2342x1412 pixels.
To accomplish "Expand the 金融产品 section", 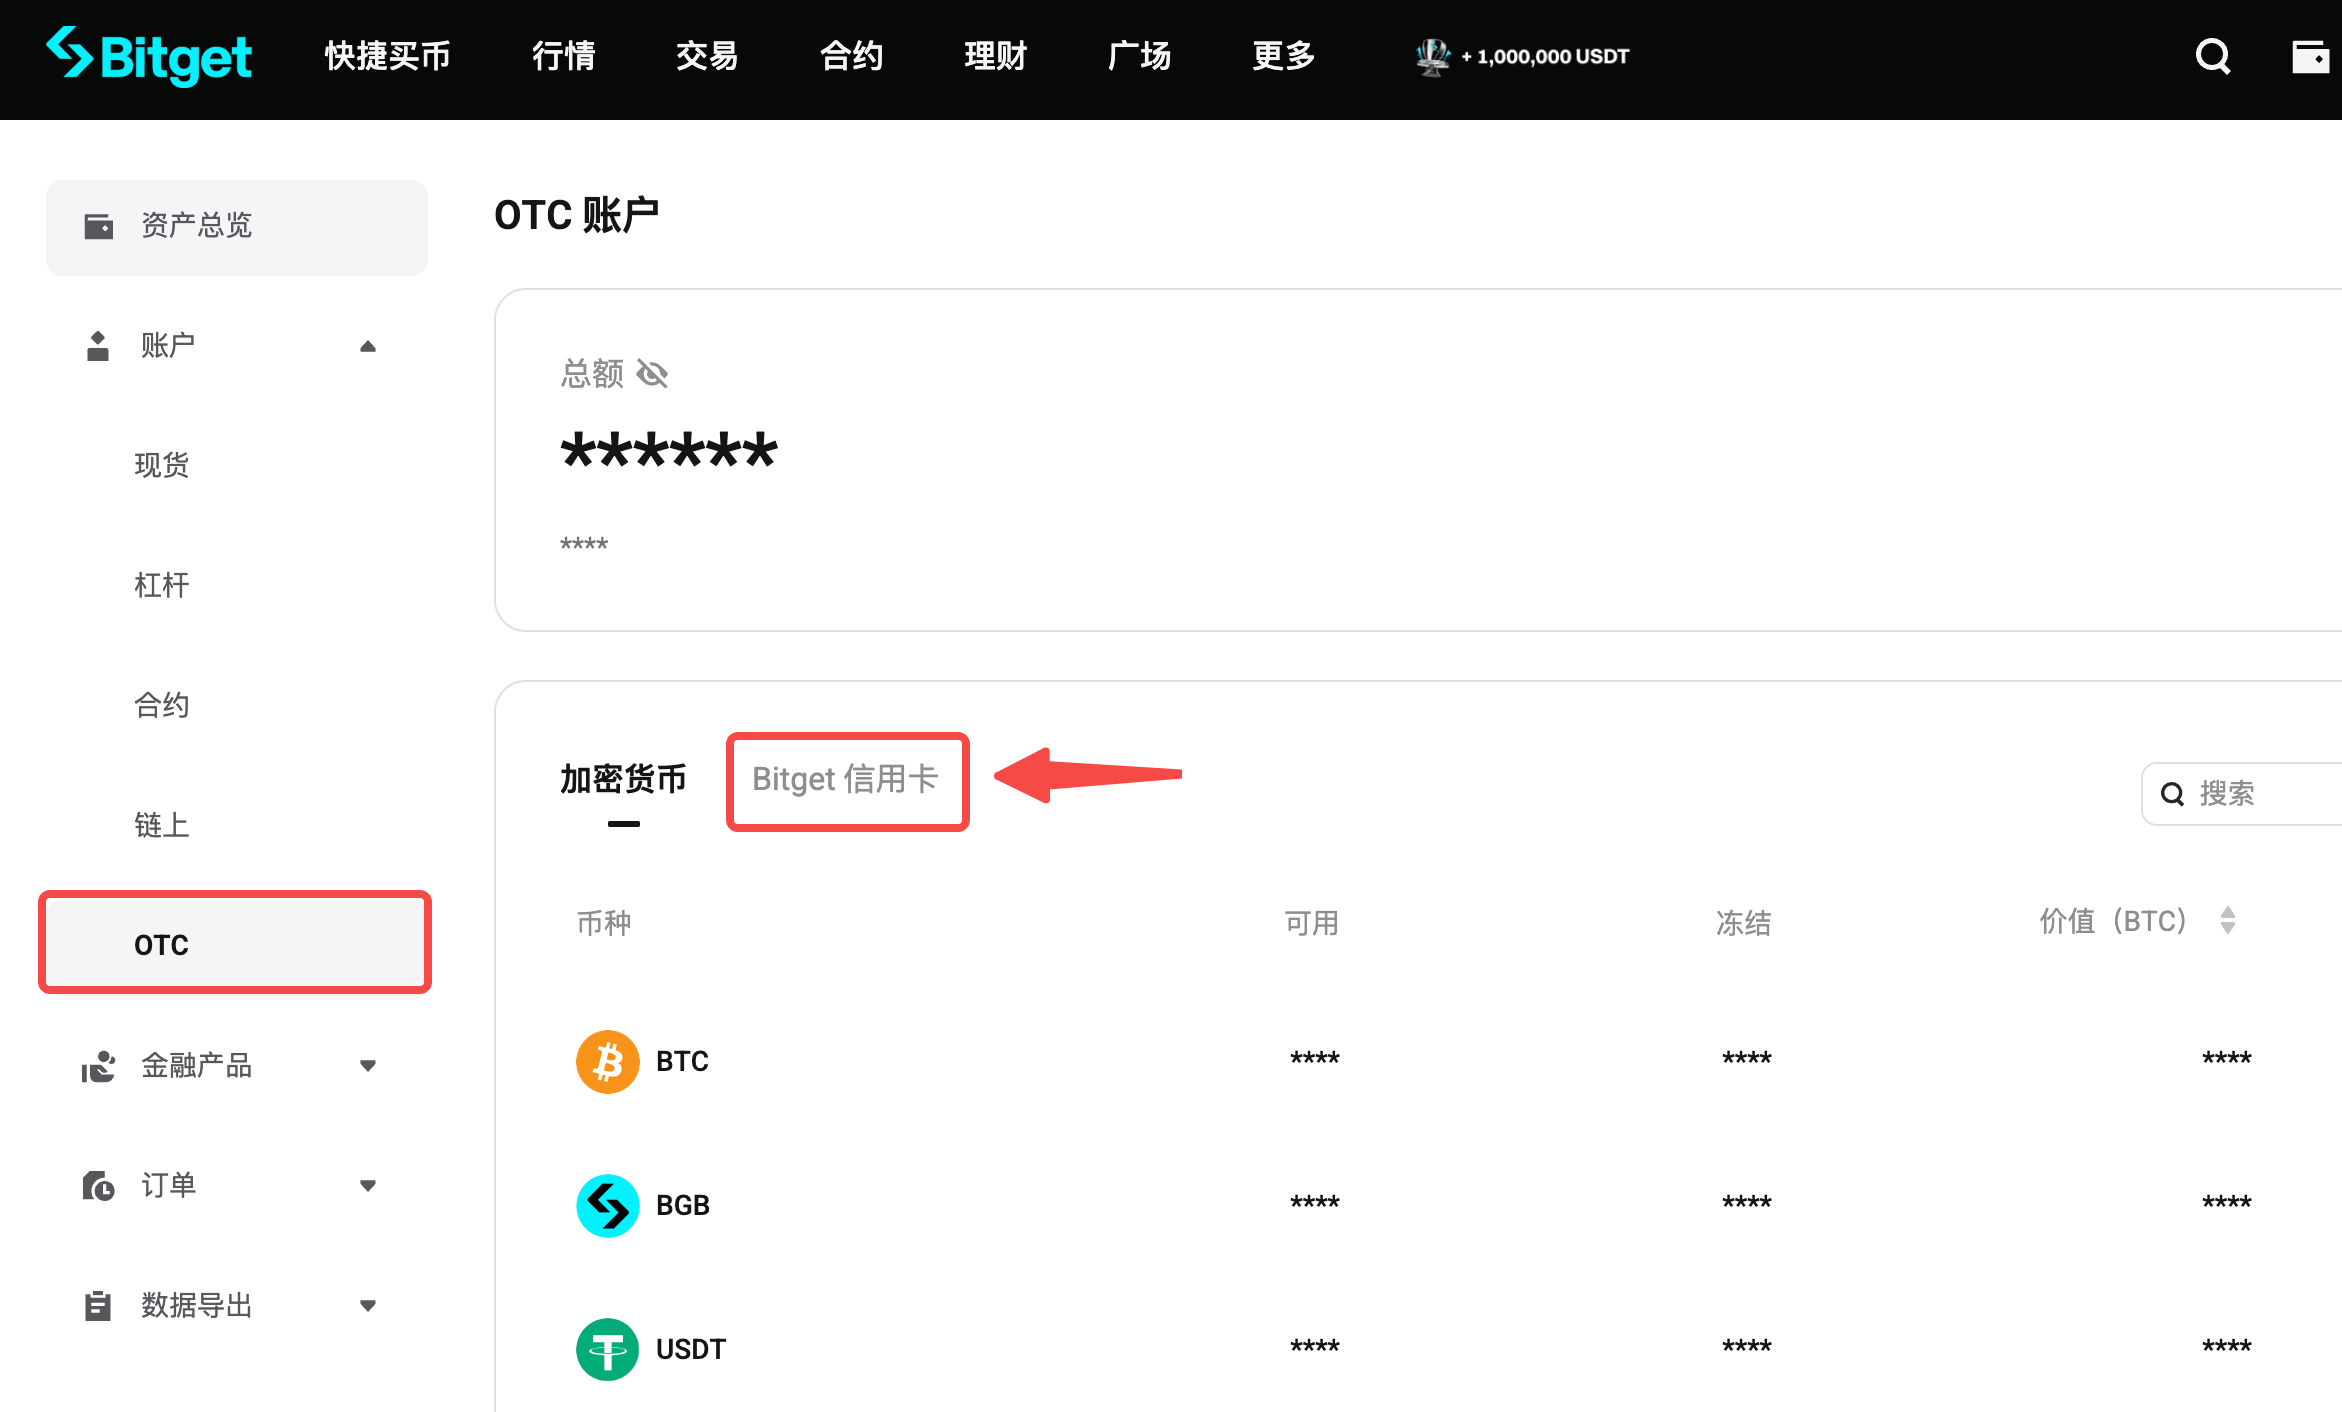I will pos(368,1066).
